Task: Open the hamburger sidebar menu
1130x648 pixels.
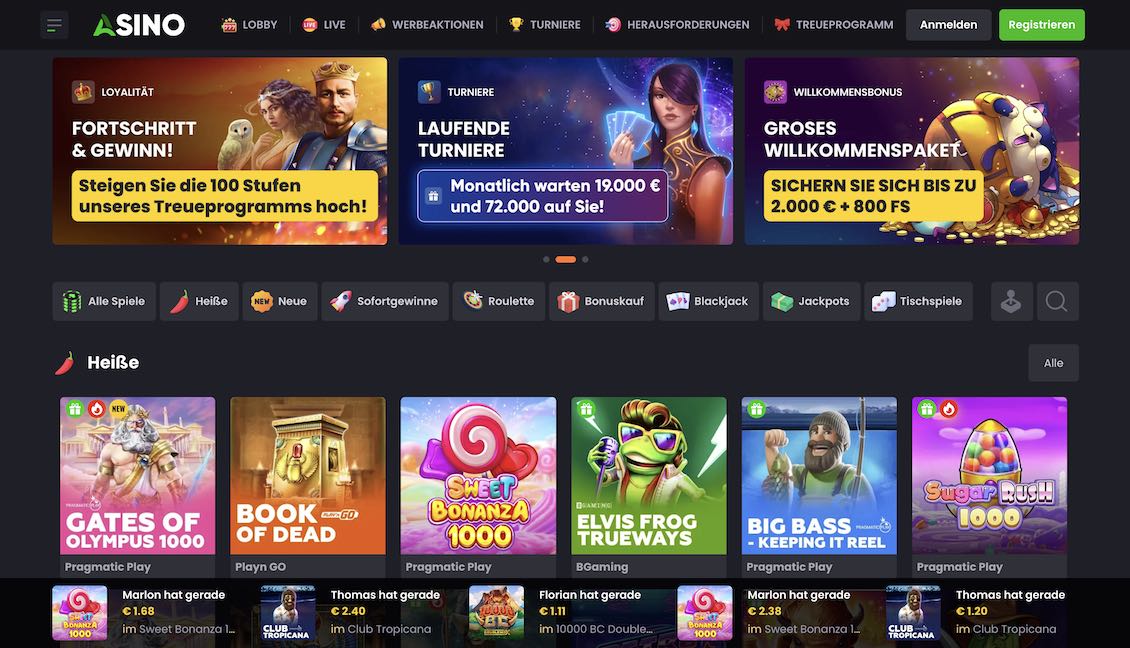Action: 54,25
